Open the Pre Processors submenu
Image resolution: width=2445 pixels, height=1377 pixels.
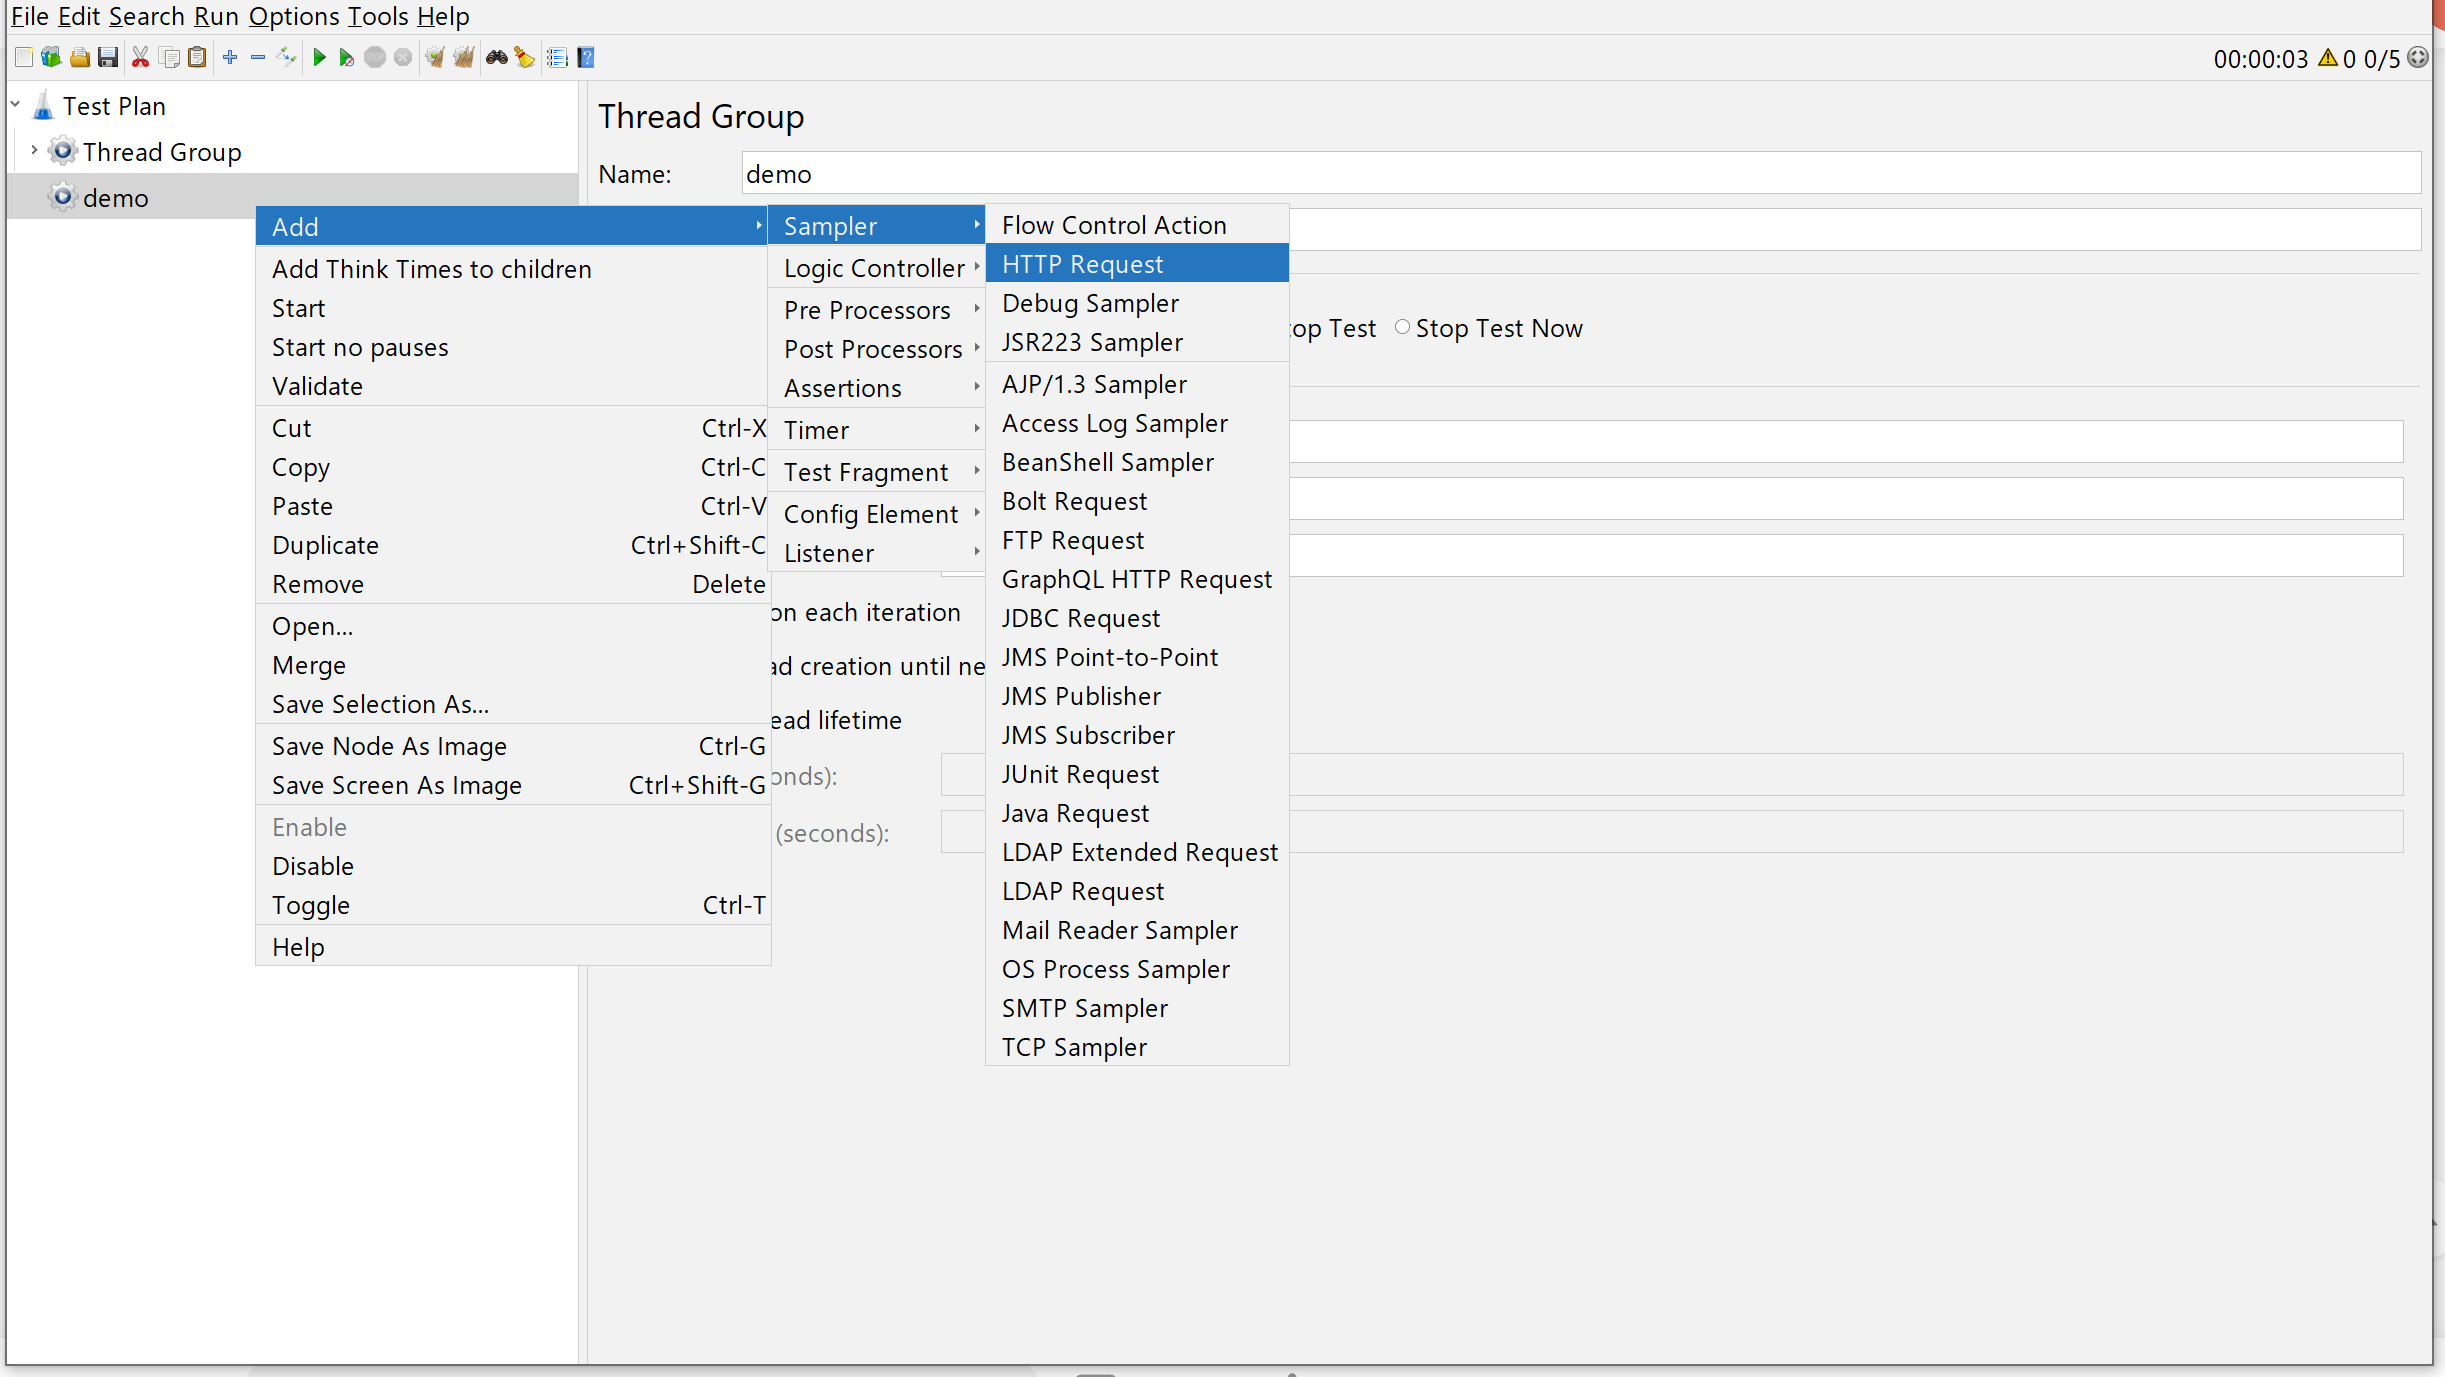(877, 310)
